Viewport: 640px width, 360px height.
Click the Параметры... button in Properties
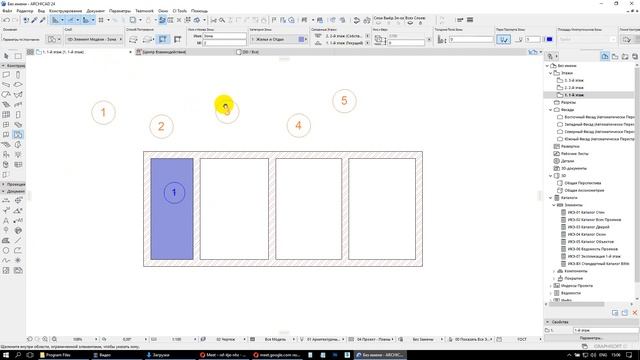(590, 338)
